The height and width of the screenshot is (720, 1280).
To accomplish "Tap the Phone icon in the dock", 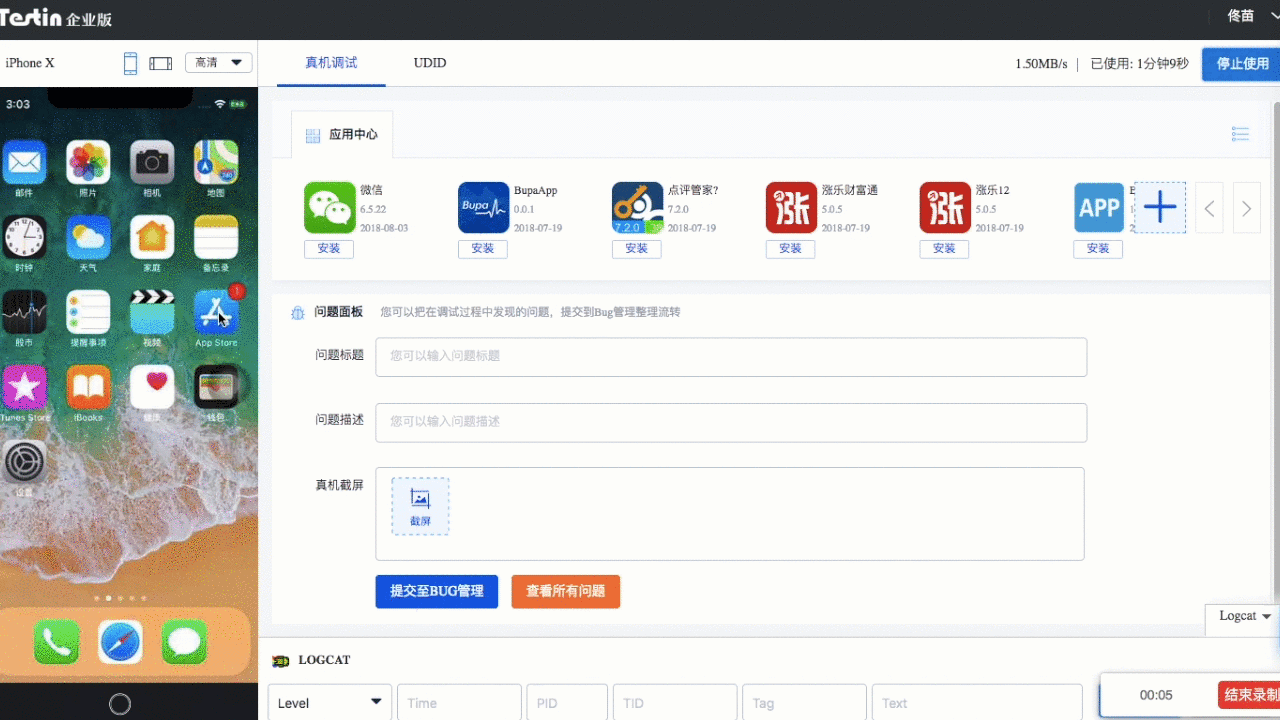I will pyautogui.click(x=56, y=642).
